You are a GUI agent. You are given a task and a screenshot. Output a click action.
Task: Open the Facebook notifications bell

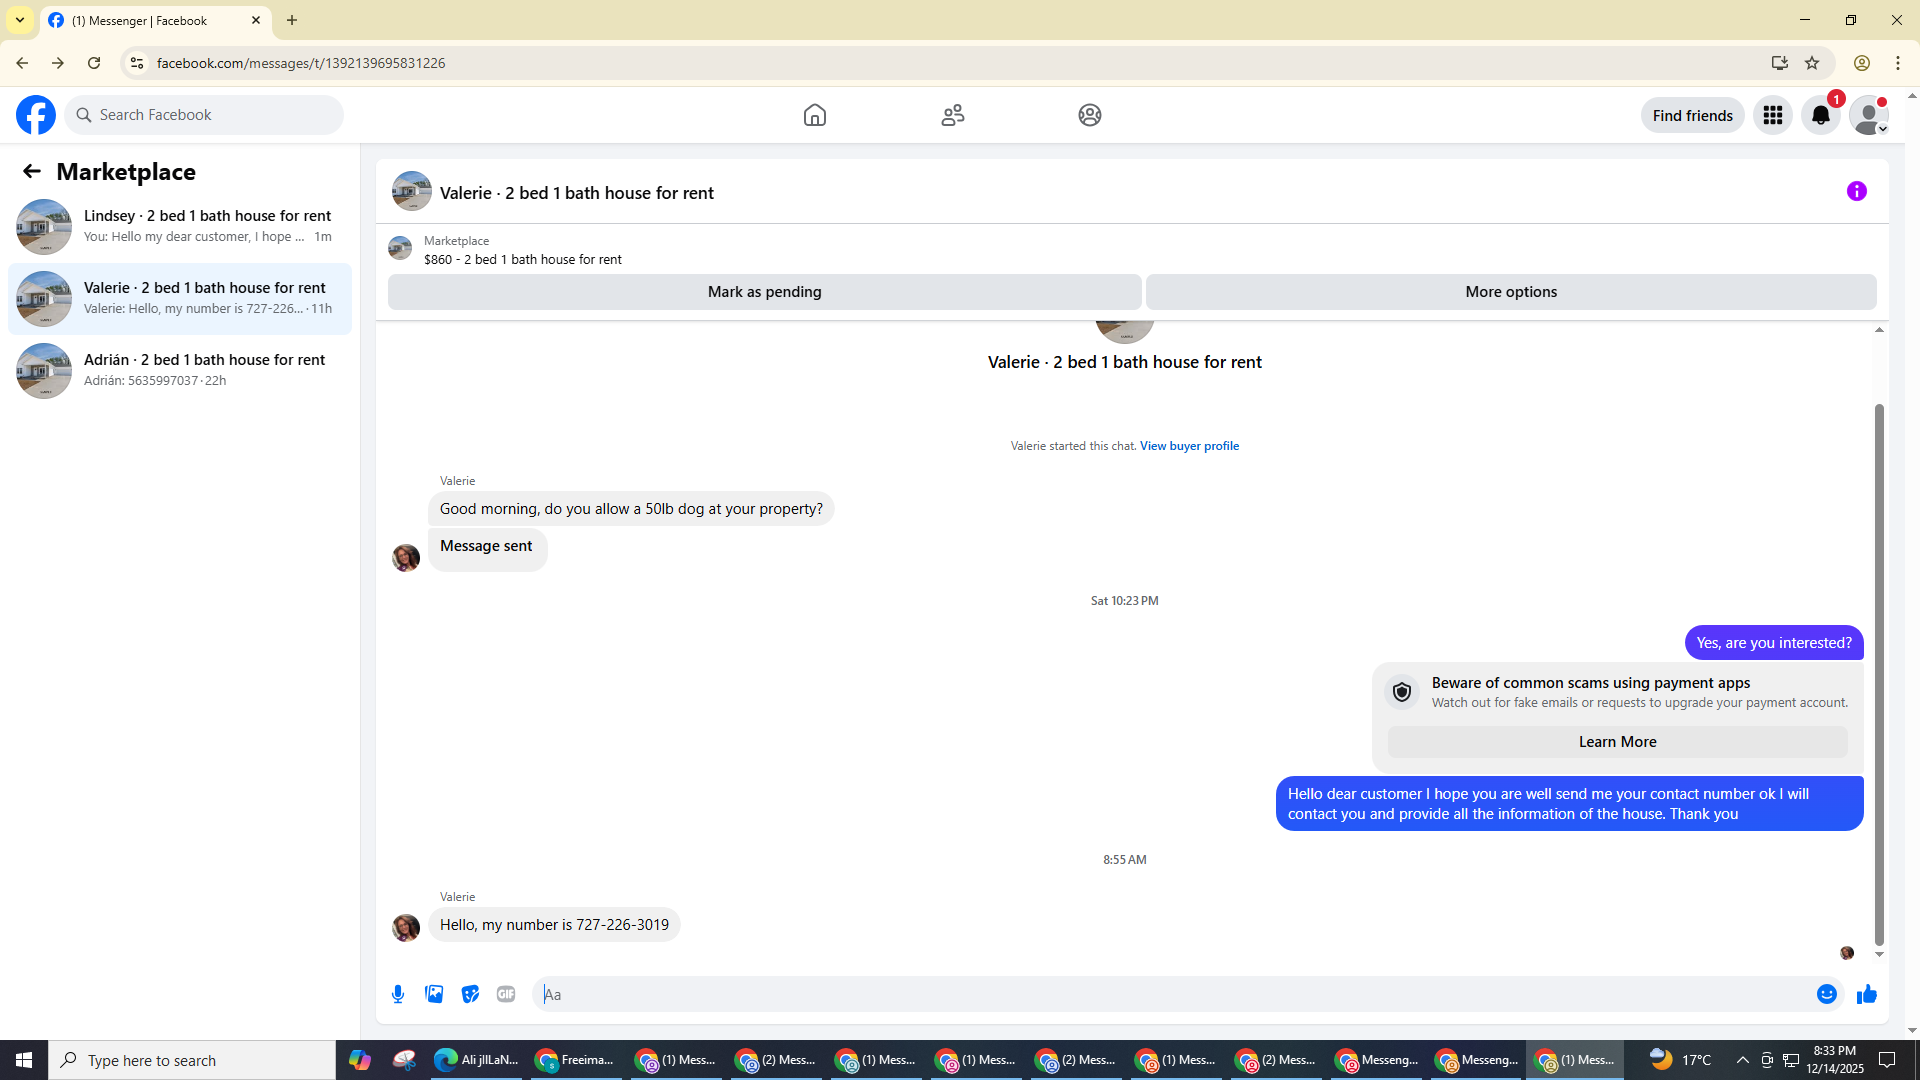pos(1820,115)
